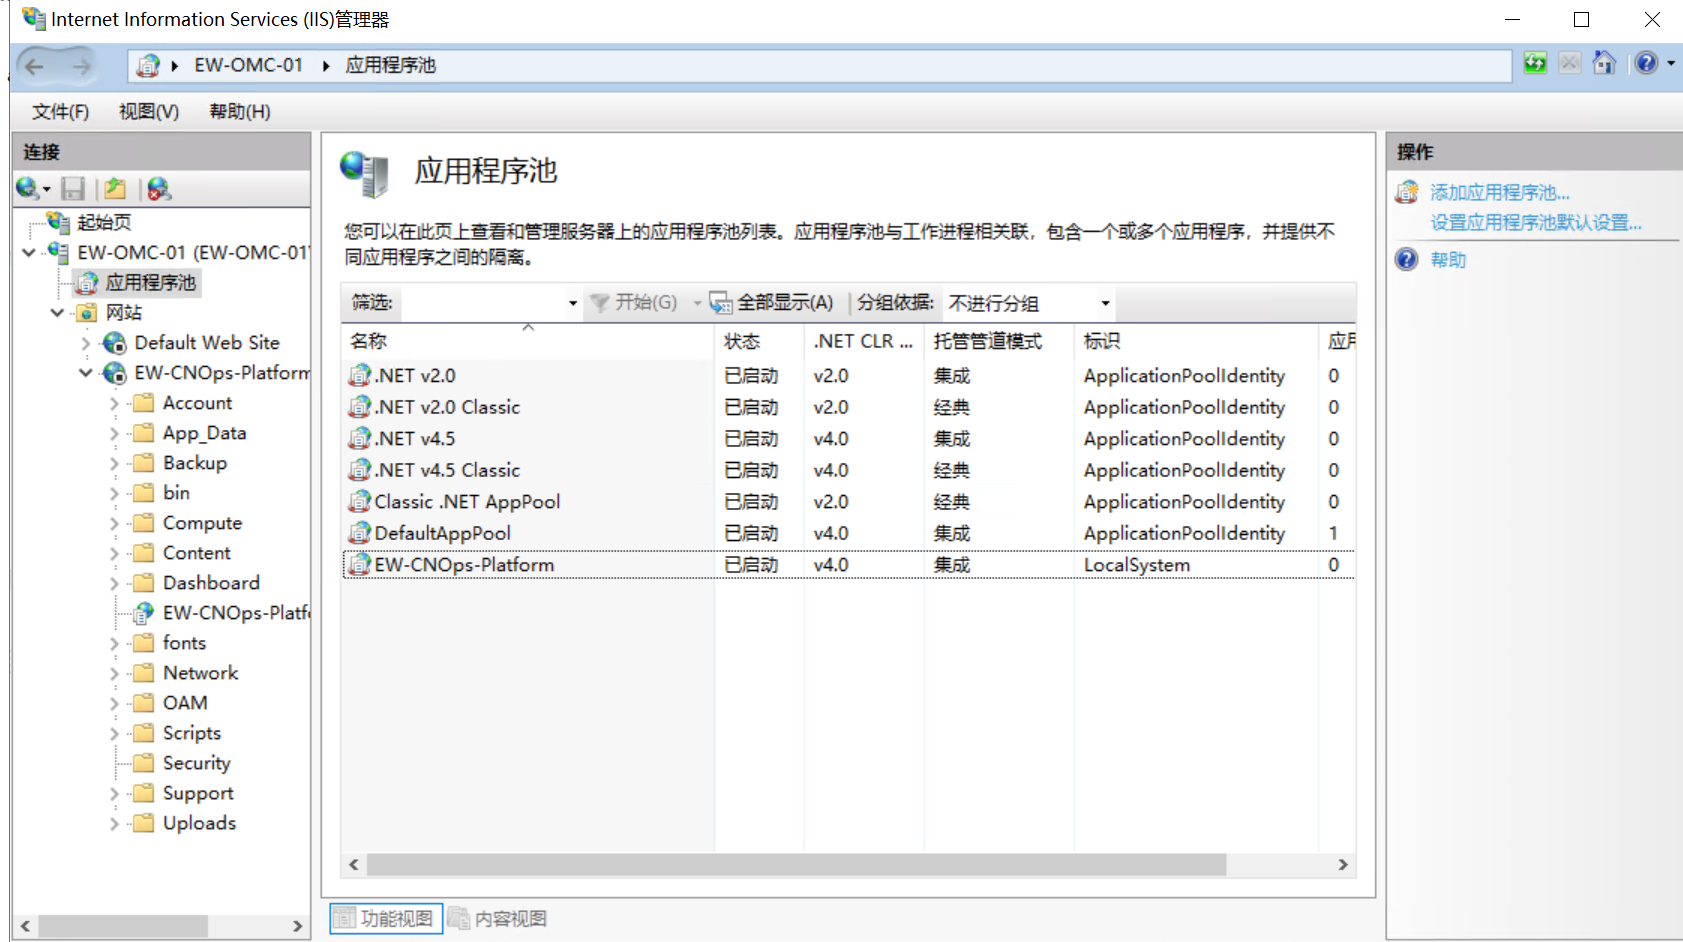Expand the Default Web Site node
1683x942 pixels.
tap(86, 343)
